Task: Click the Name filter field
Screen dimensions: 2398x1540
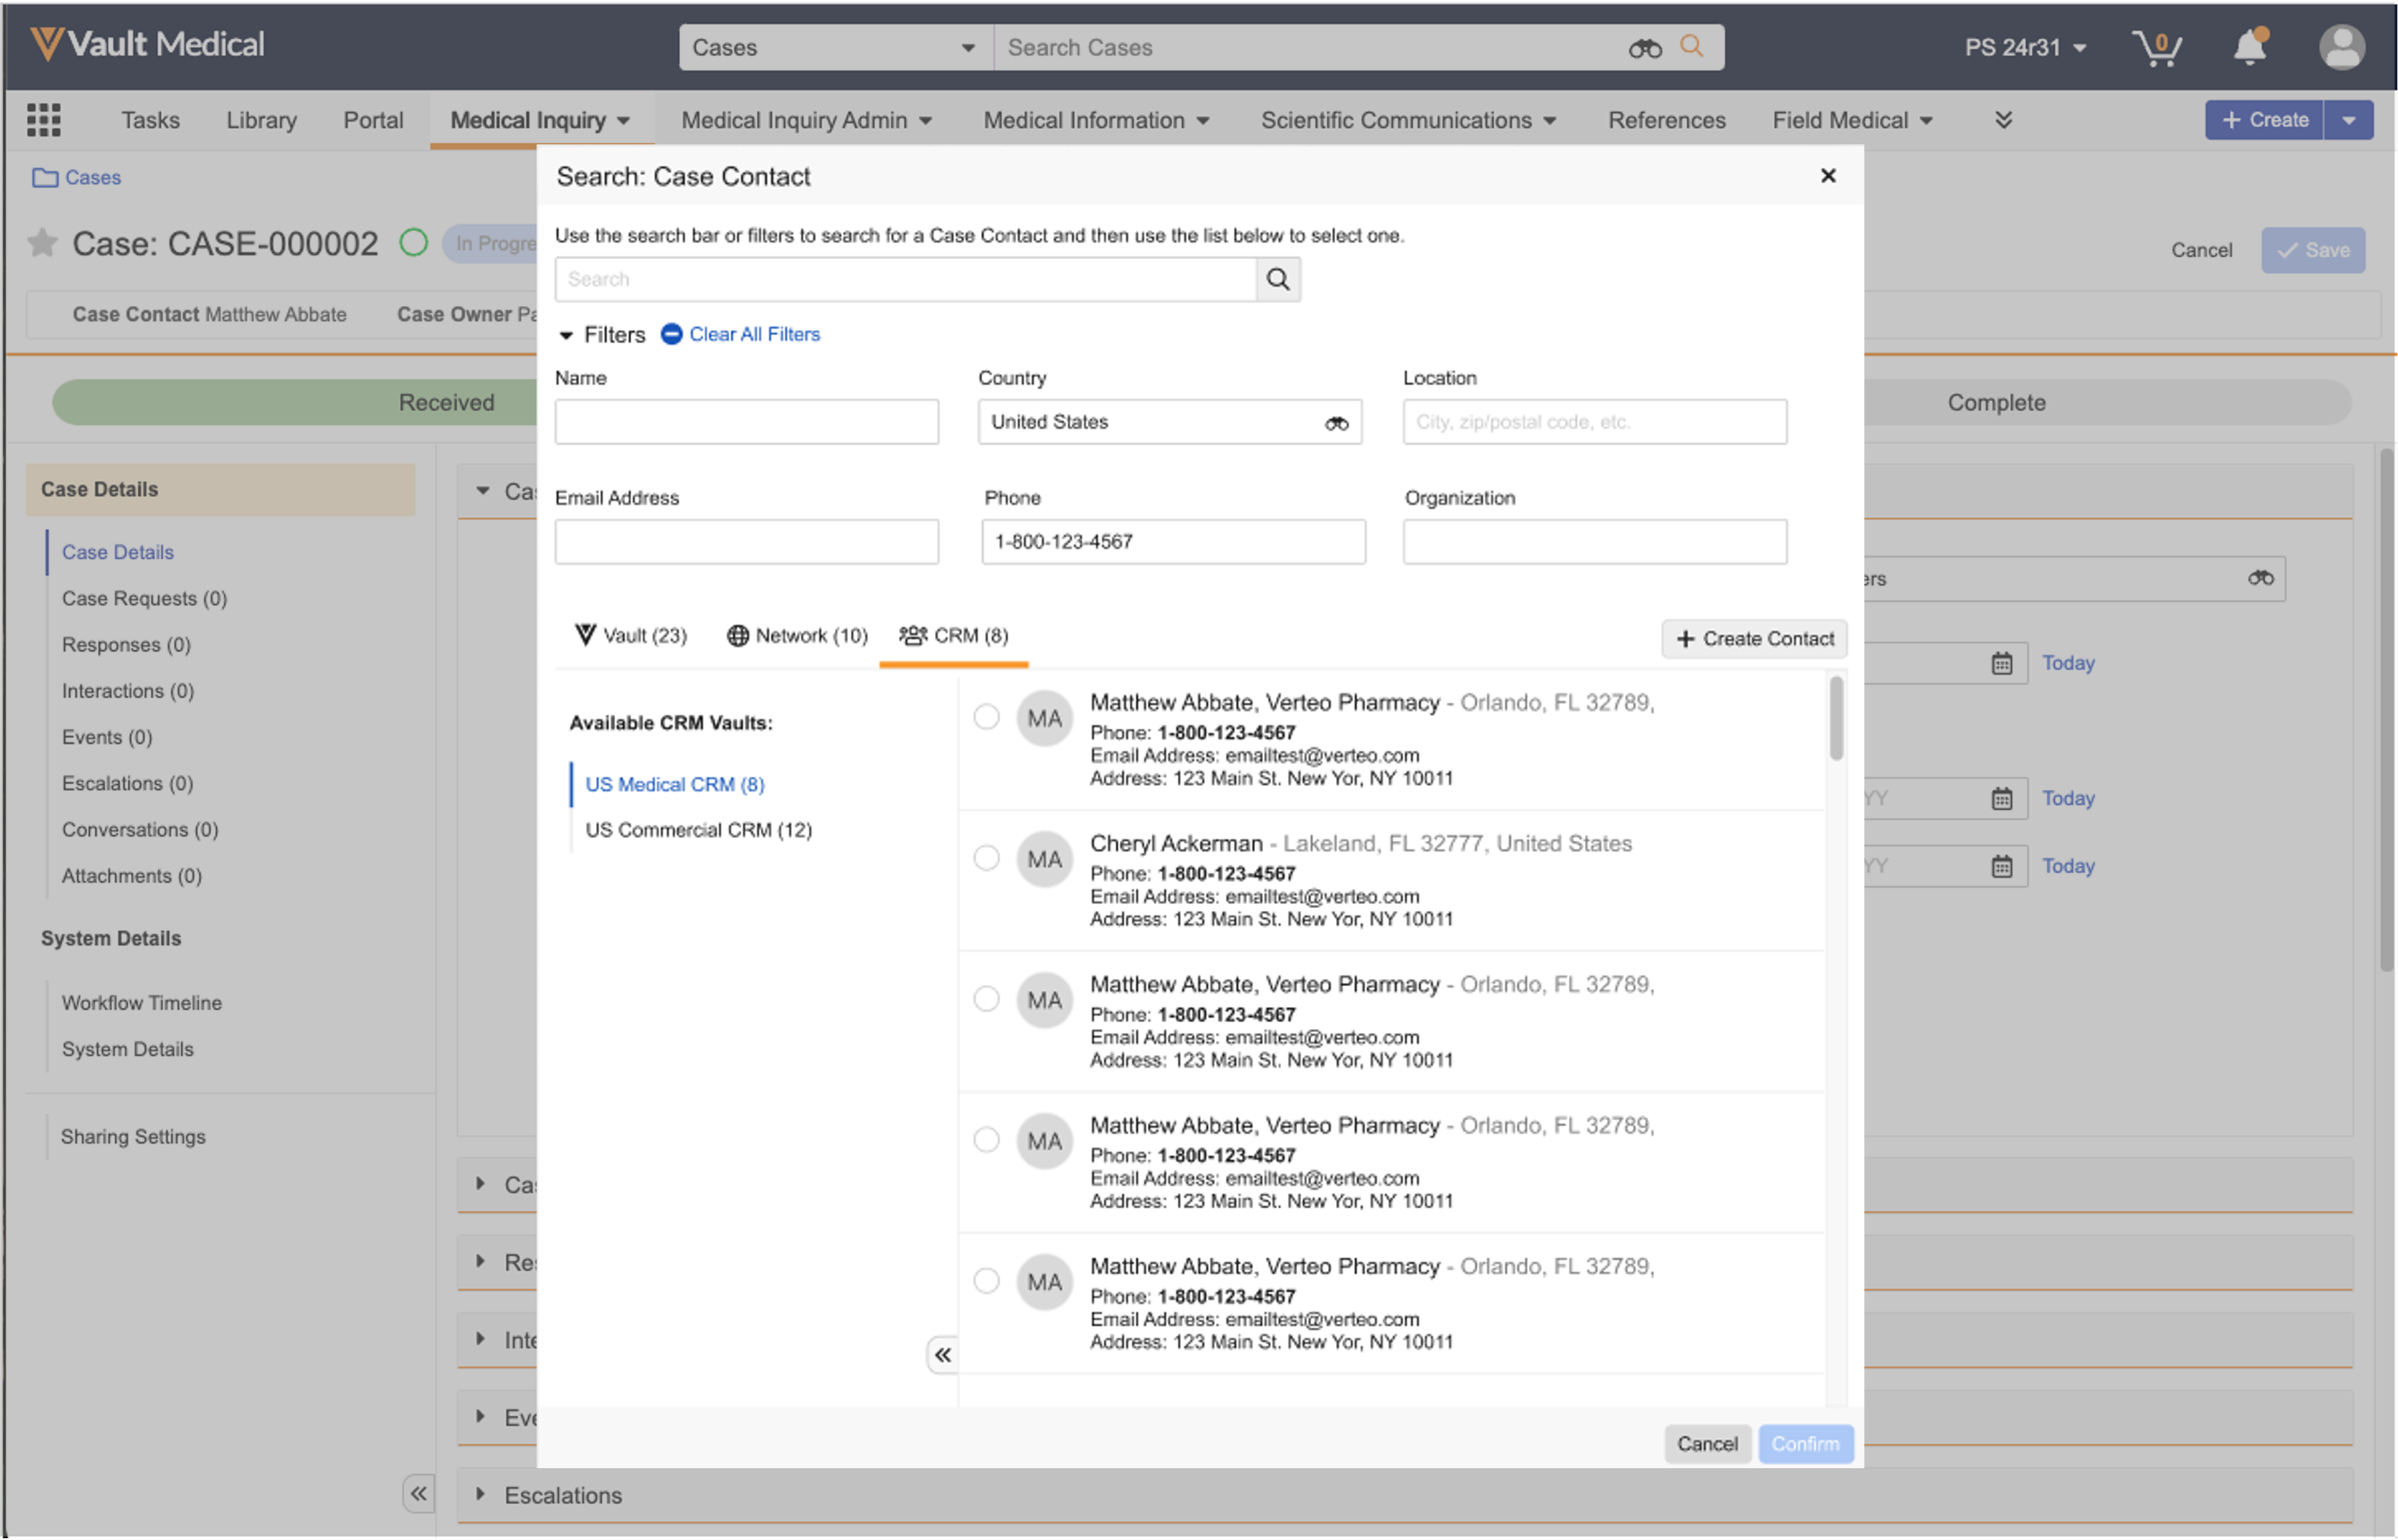Action: tap(746, 422)
